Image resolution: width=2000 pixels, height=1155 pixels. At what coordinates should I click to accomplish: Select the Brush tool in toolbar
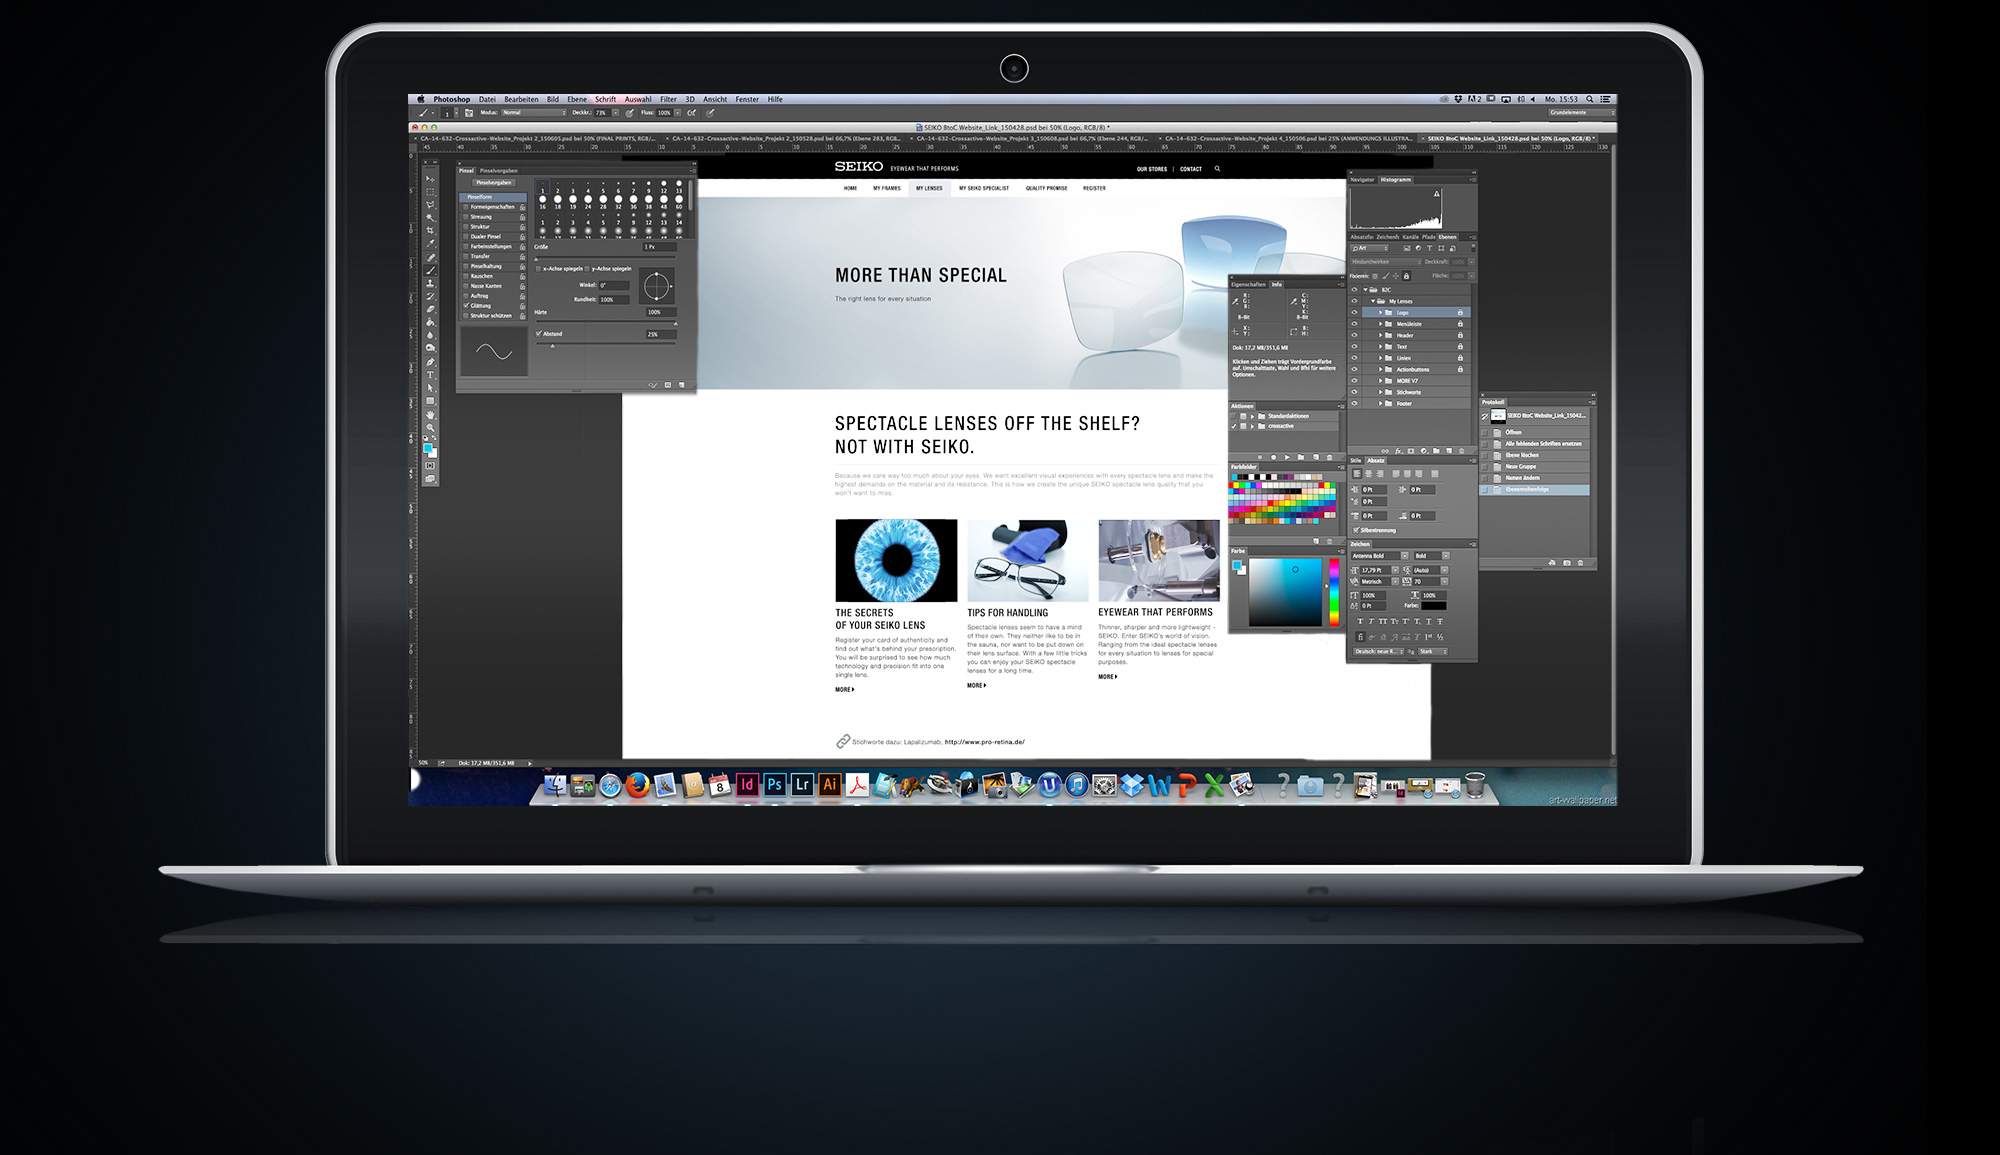point(430,270)
